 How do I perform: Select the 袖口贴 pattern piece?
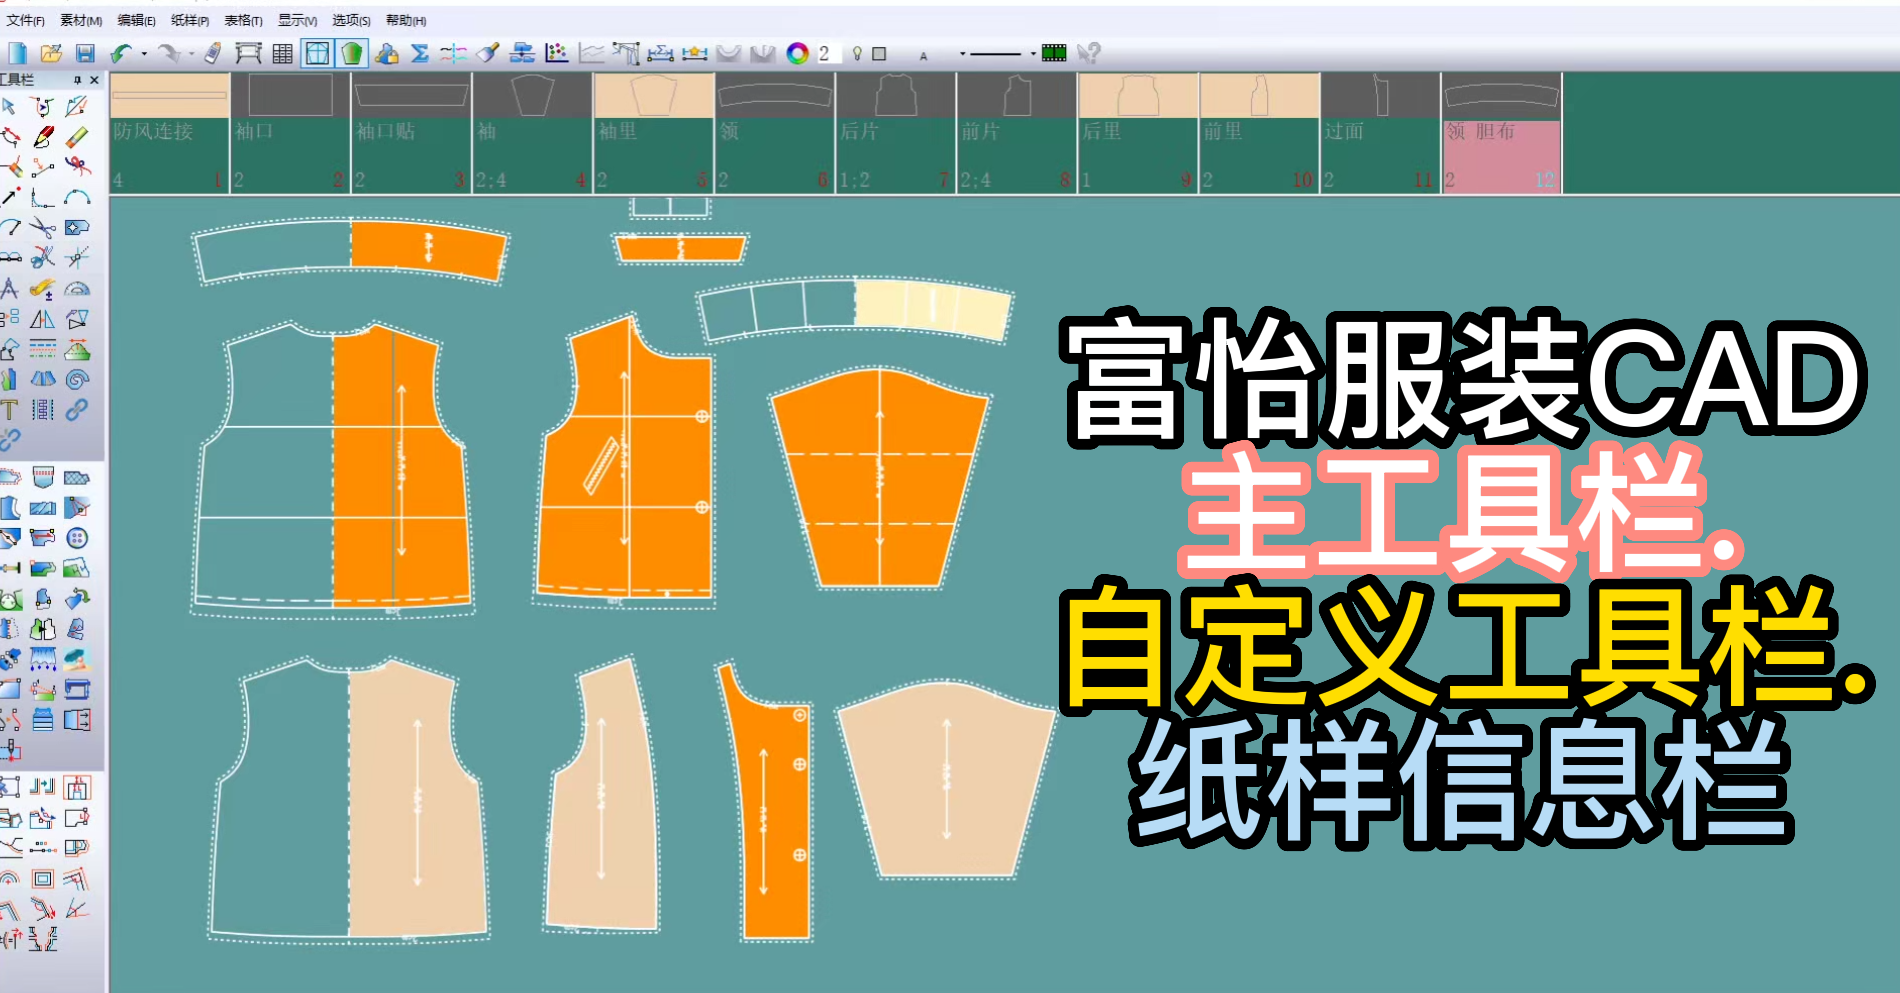click(x=412, y=133)
